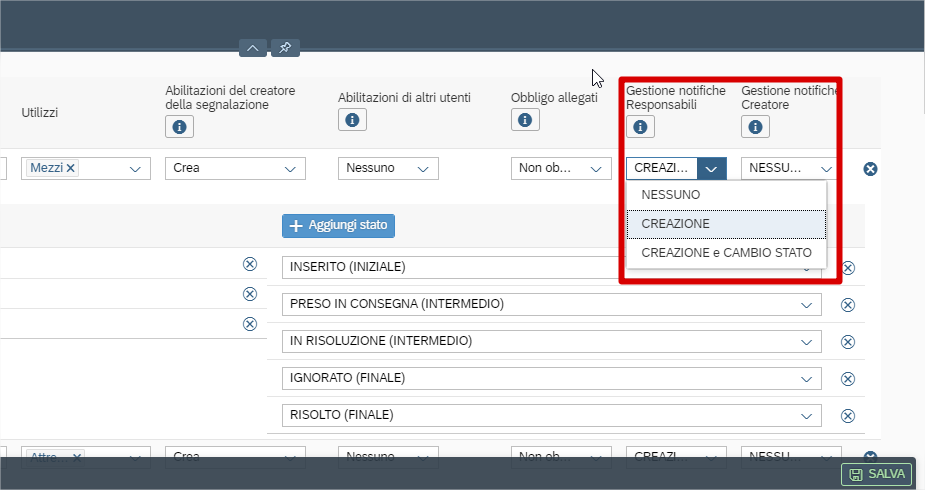Image resolution: width=925 pixels, height=490 pixels.
Task: Click the third circled X in left list
Action: point(250,324)
